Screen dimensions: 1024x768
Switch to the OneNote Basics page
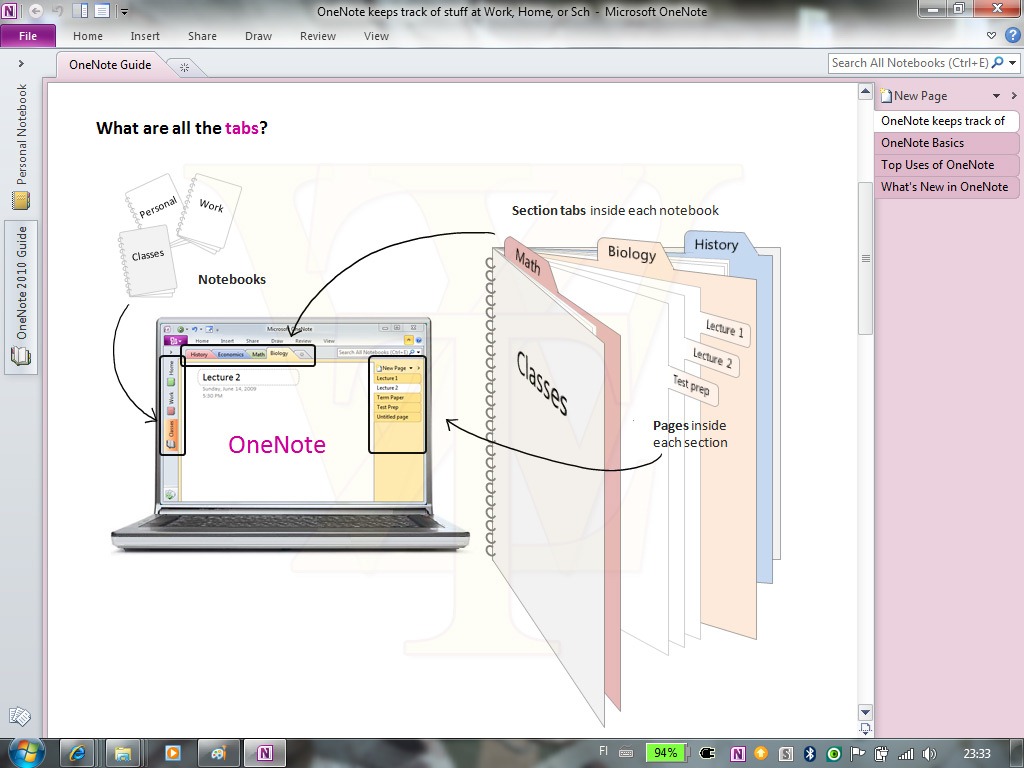(922, 143)
